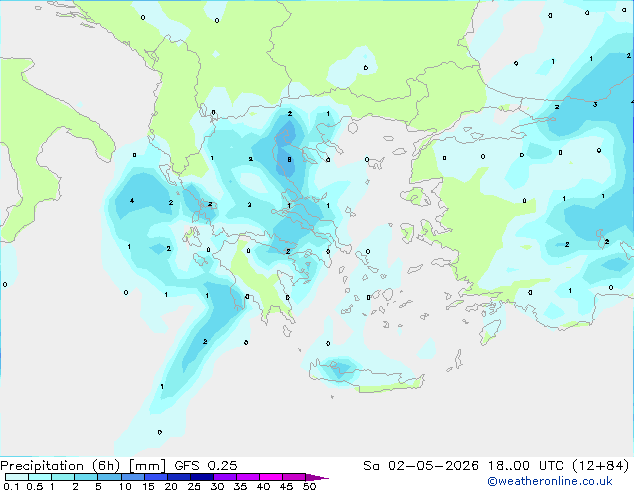Click the purple arrow tip ending the legend
The image size is (634, 490).
tap(317, 477)
